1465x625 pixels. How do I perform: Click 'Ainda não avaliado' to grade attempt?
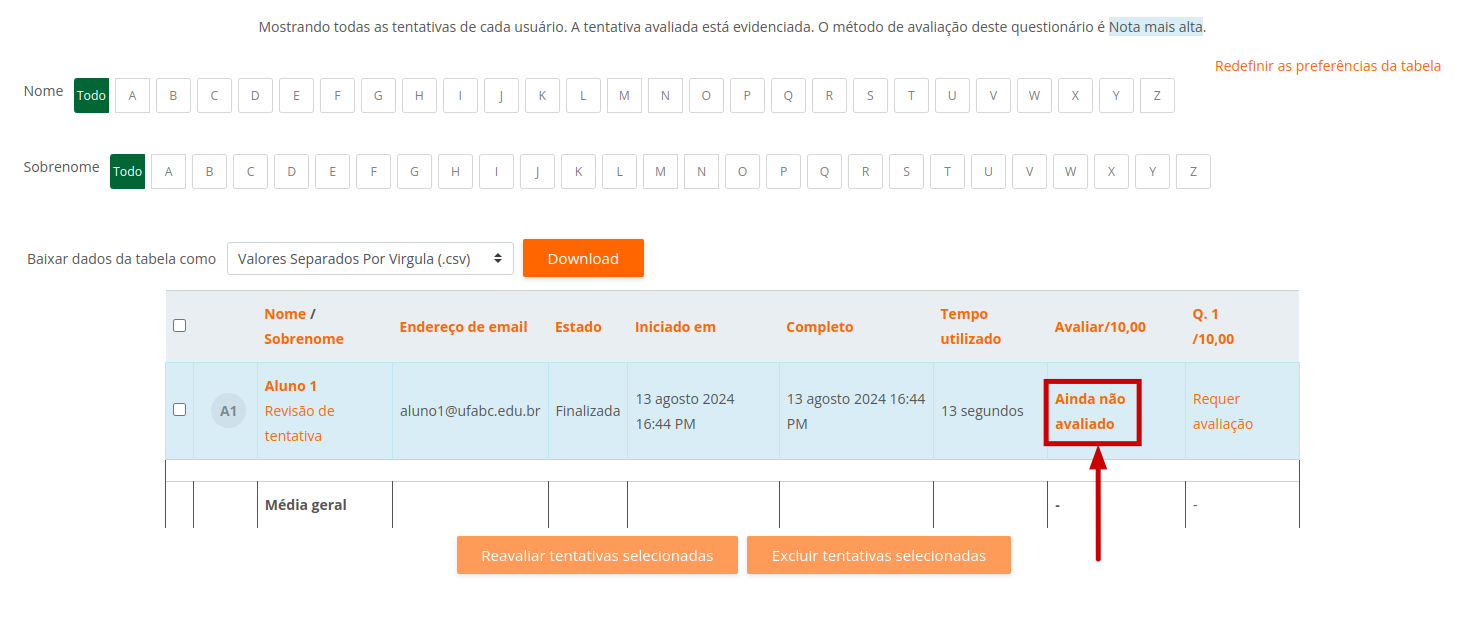click(1090, 411)
